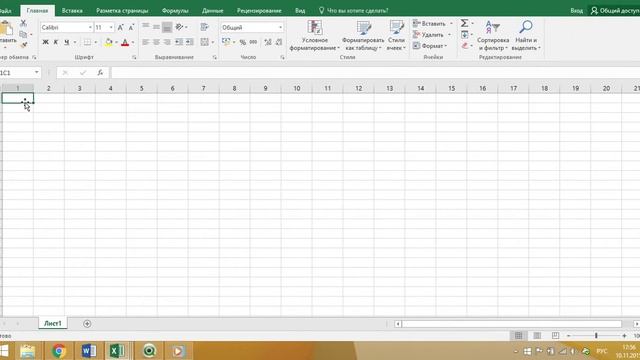Screen dimensions: 640x360
Task: Switch to the Данные tab
Action: pos(213,11)
